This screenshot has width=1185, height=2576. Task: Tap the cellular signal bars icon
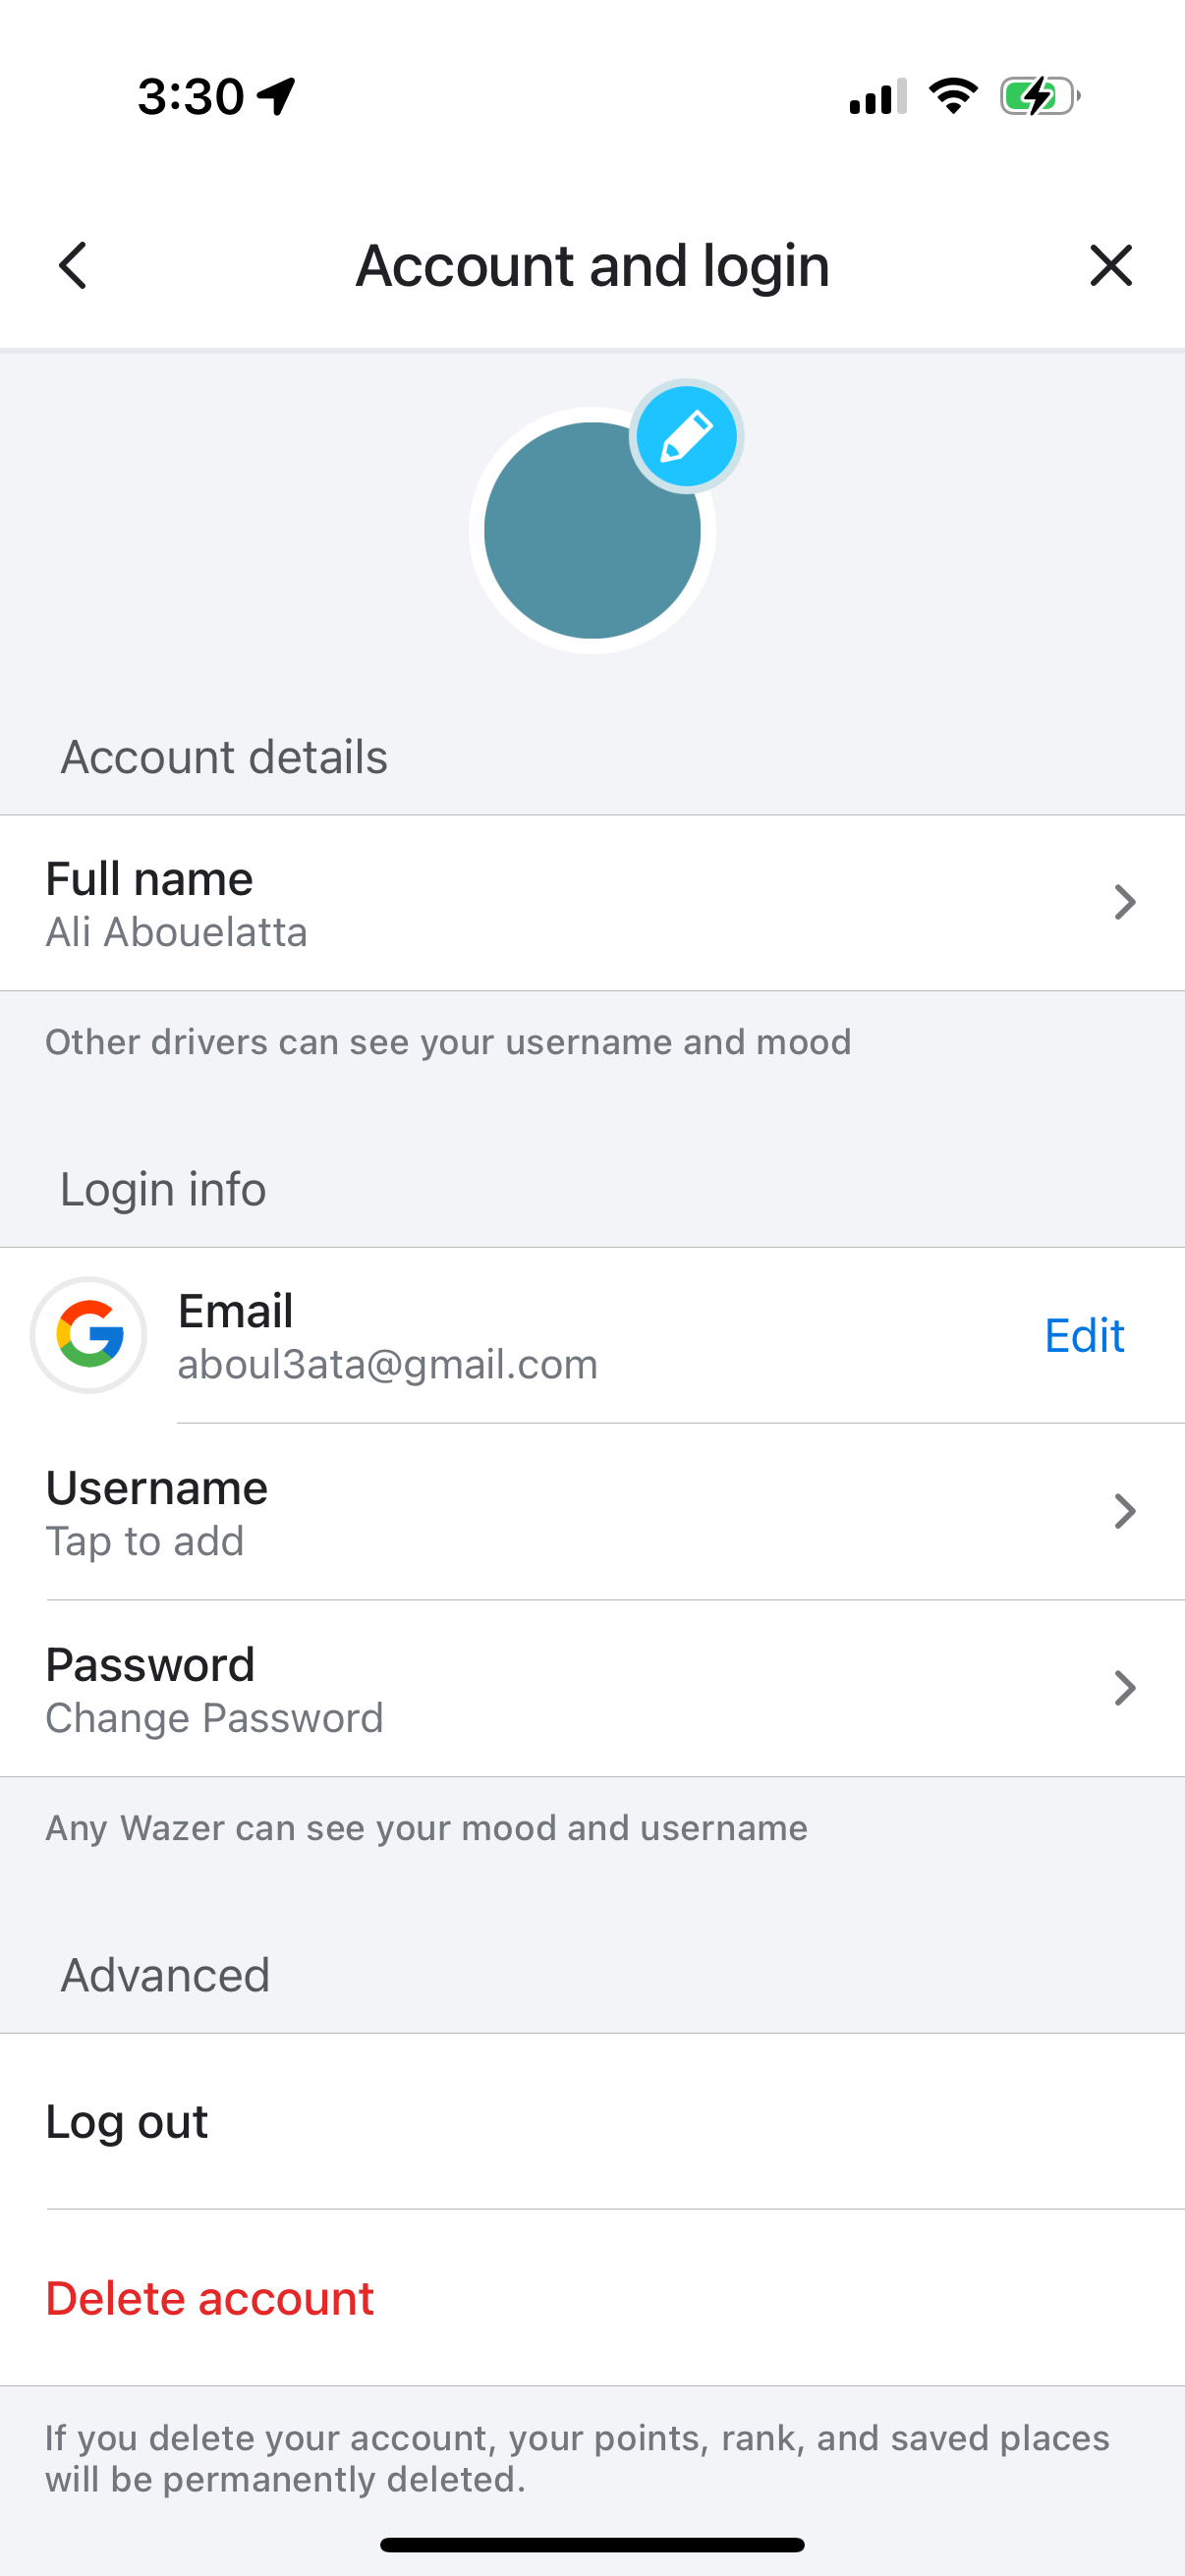(877, 97)
